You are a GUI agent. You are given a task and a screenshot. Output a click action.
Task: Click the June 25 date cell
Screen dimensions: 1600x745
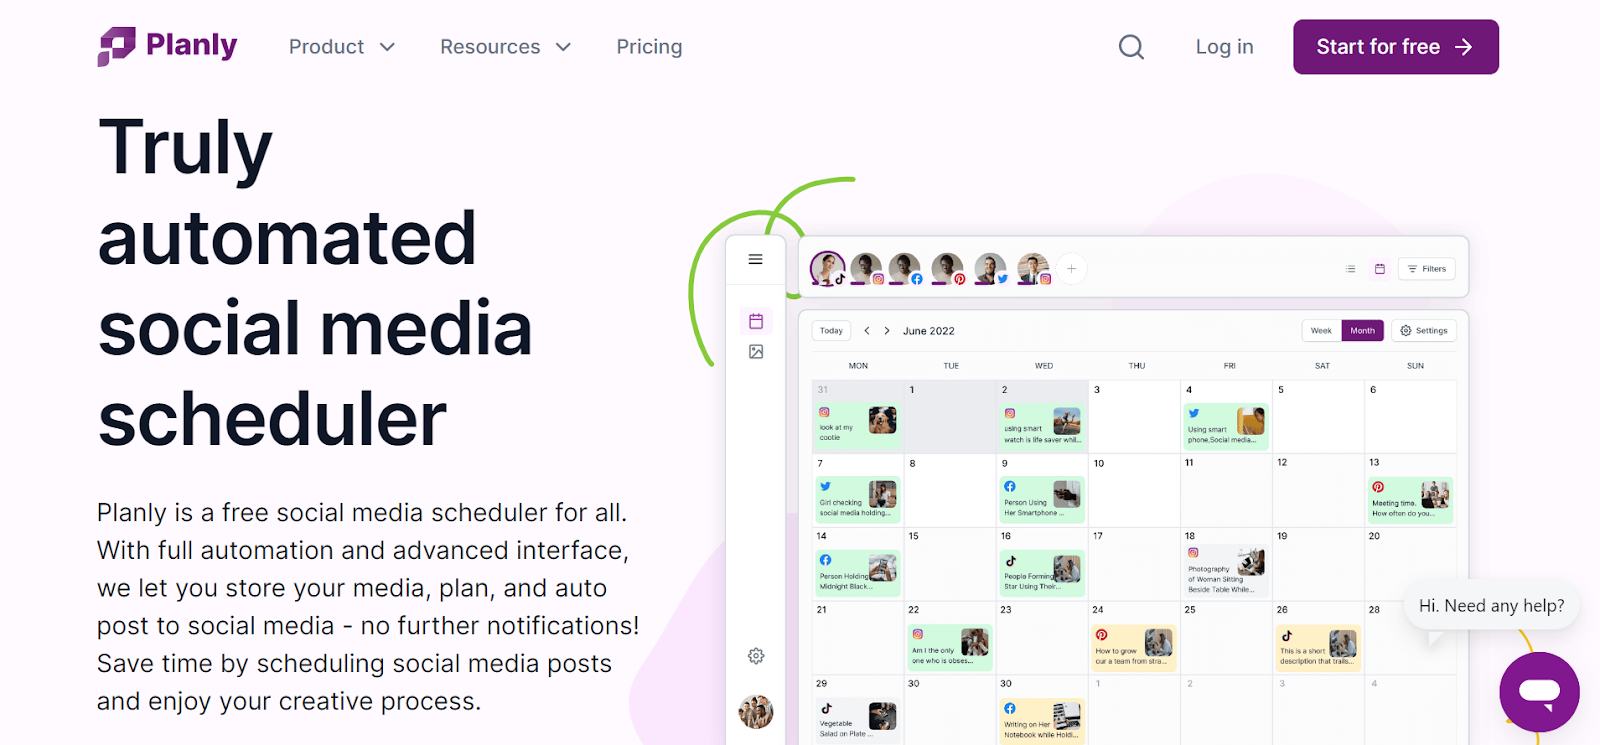click(x=1226, y=637)
